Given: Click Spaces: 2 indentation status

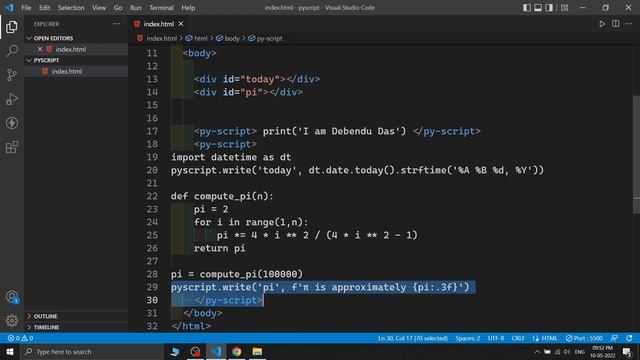Looking at the screenshot, I should (x=468, y=338).
